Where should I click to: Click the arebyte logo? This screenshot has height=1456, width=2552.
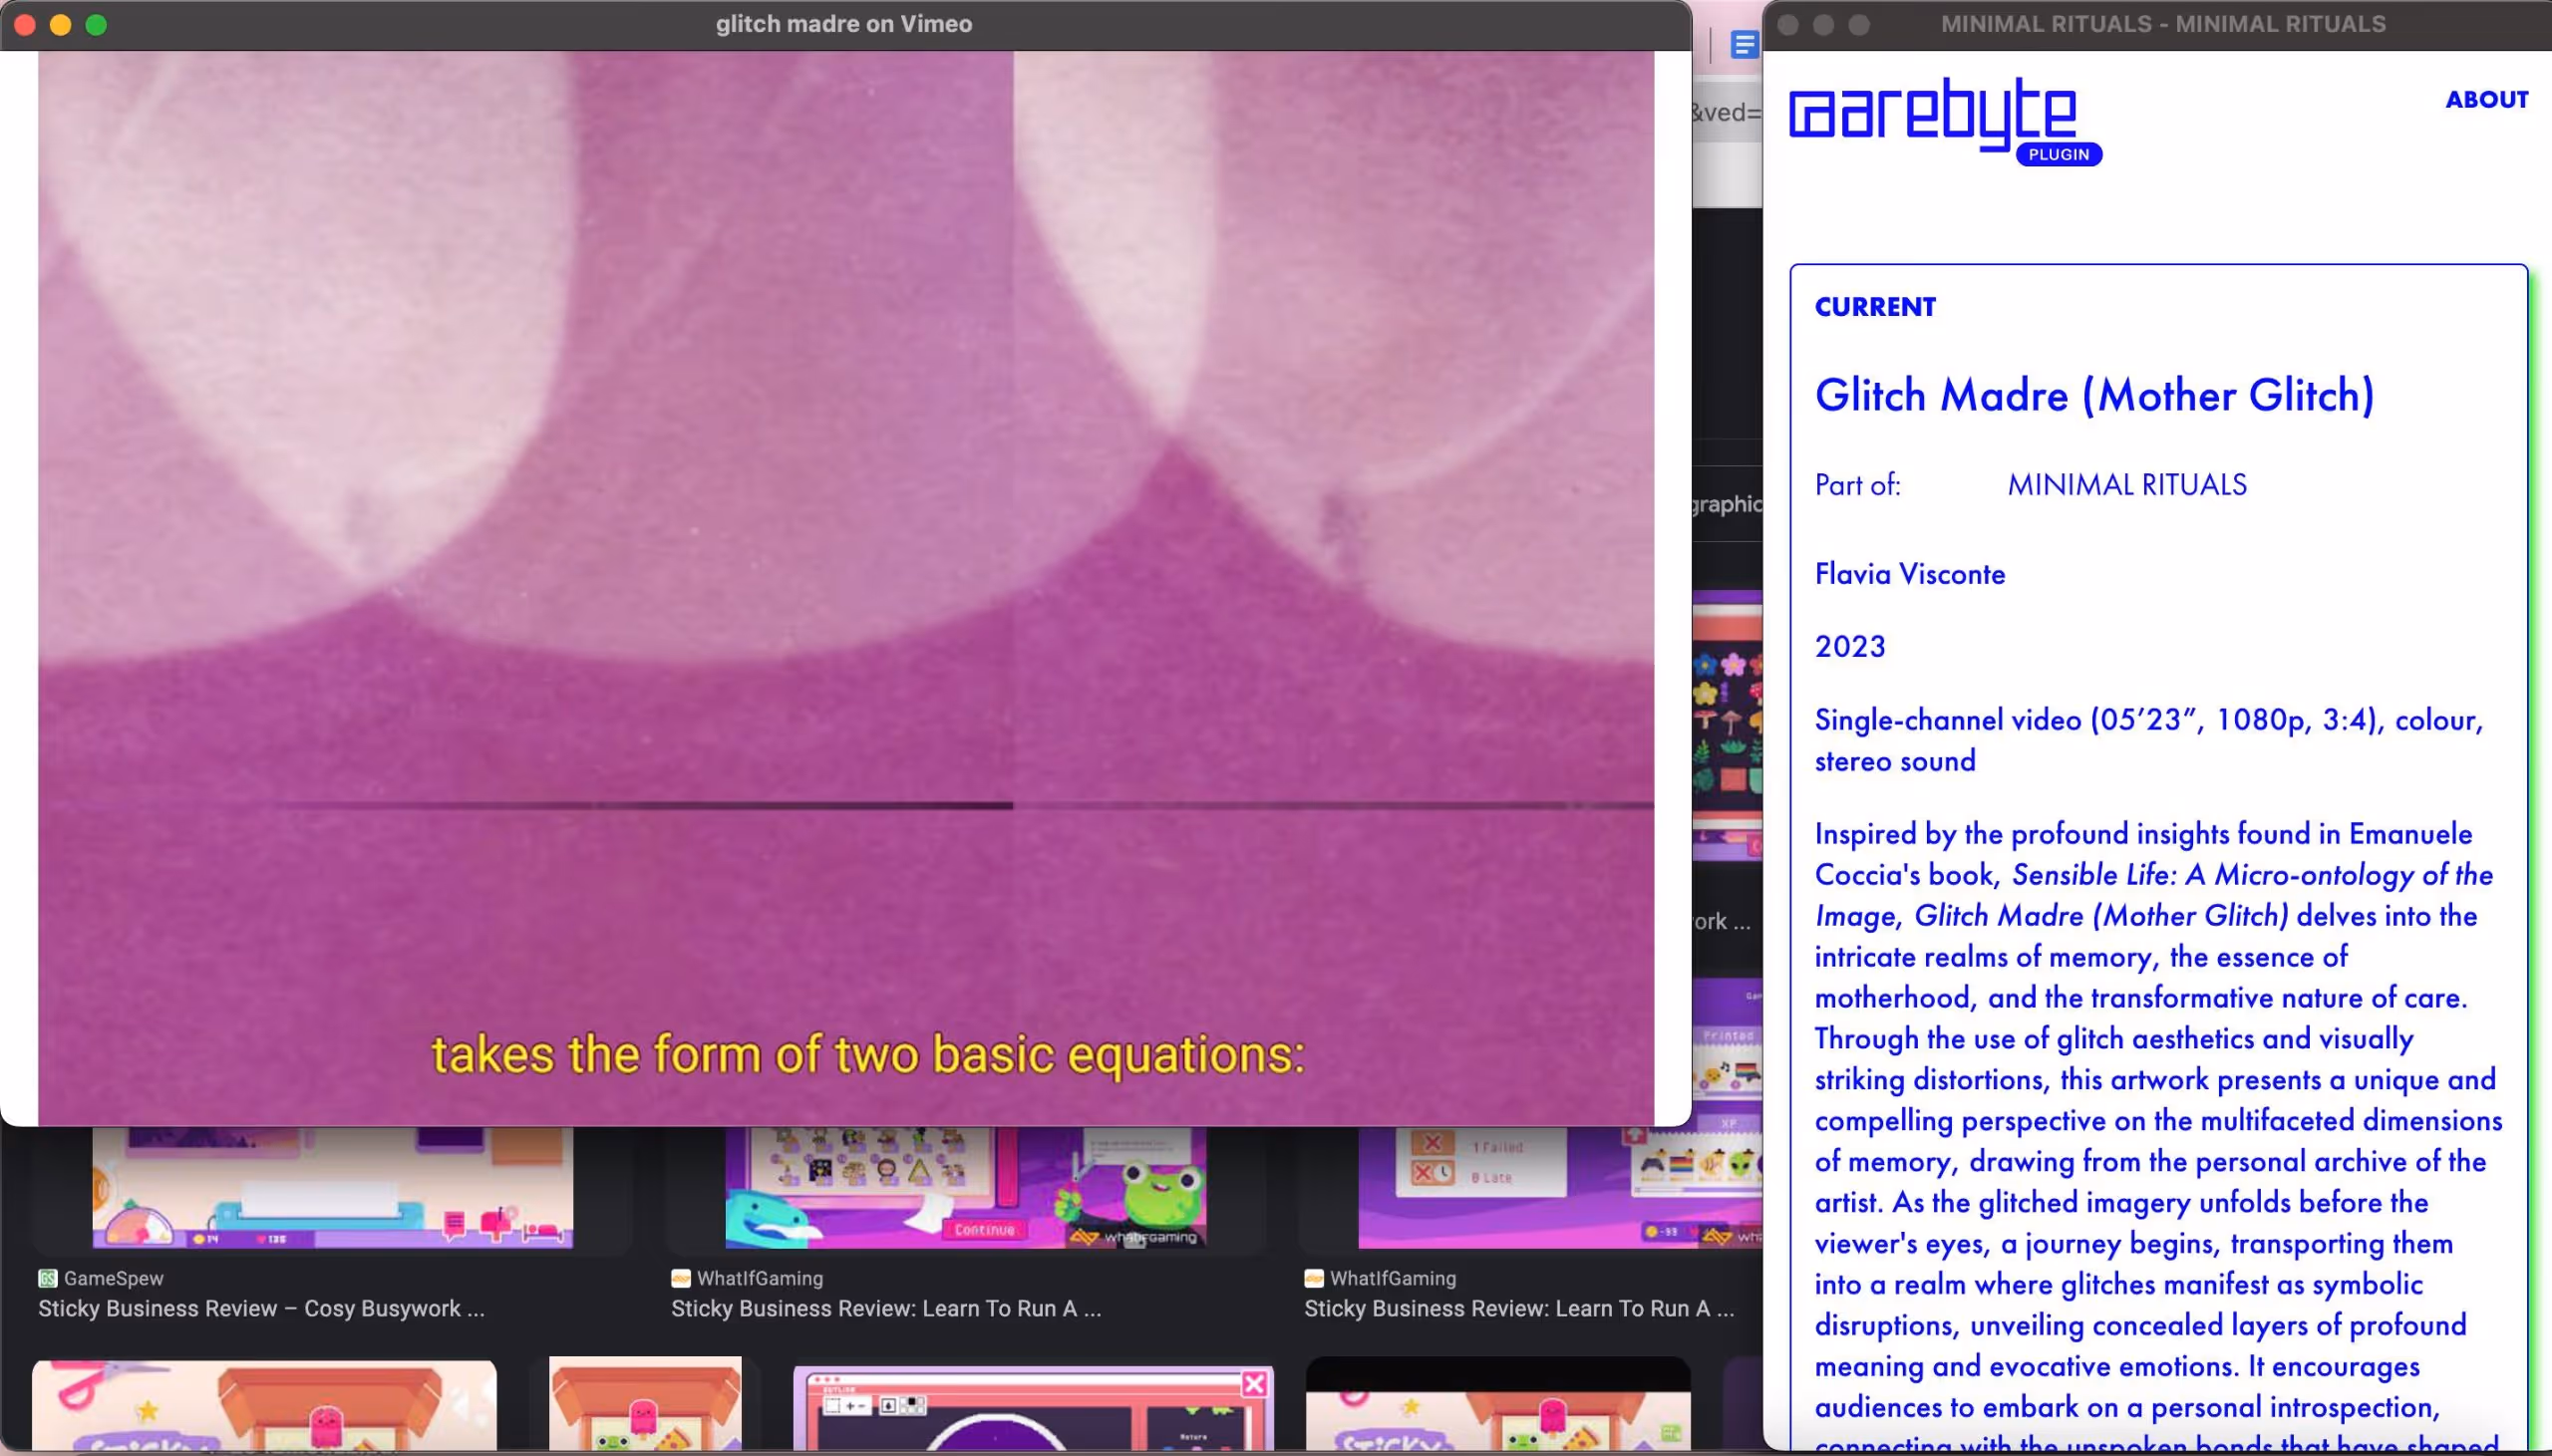[1932, 112]
